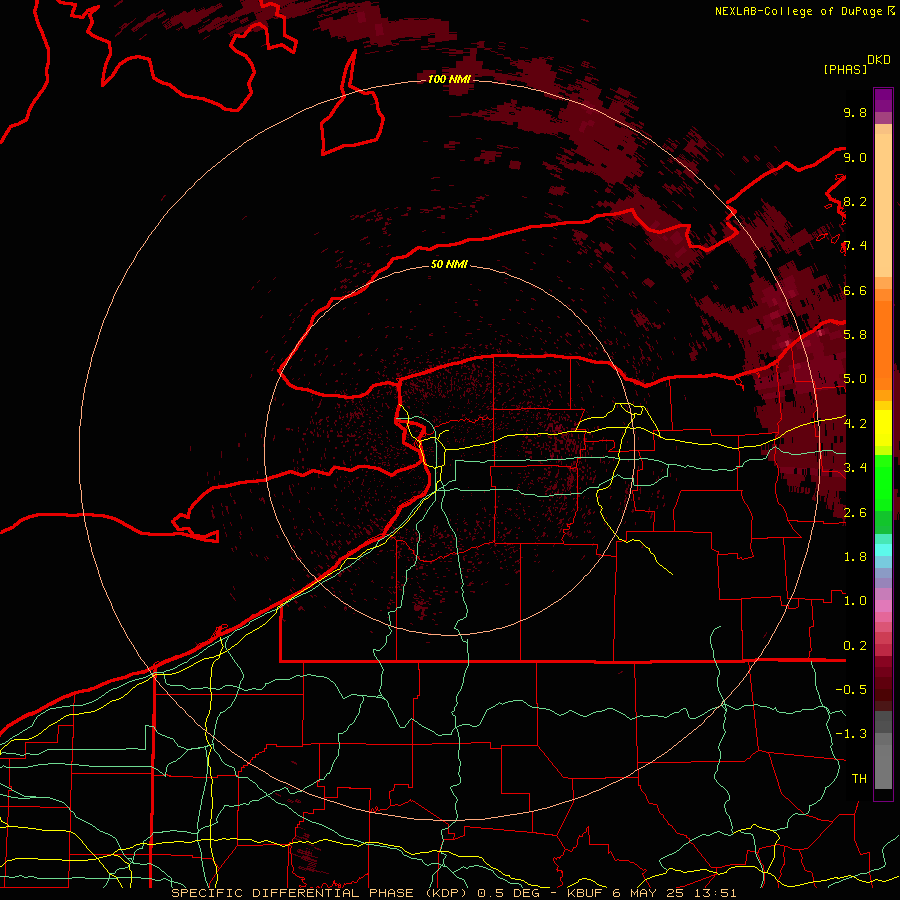Select the 9.8 legend value
Screen dimensions: 900x900
point(855,112)
